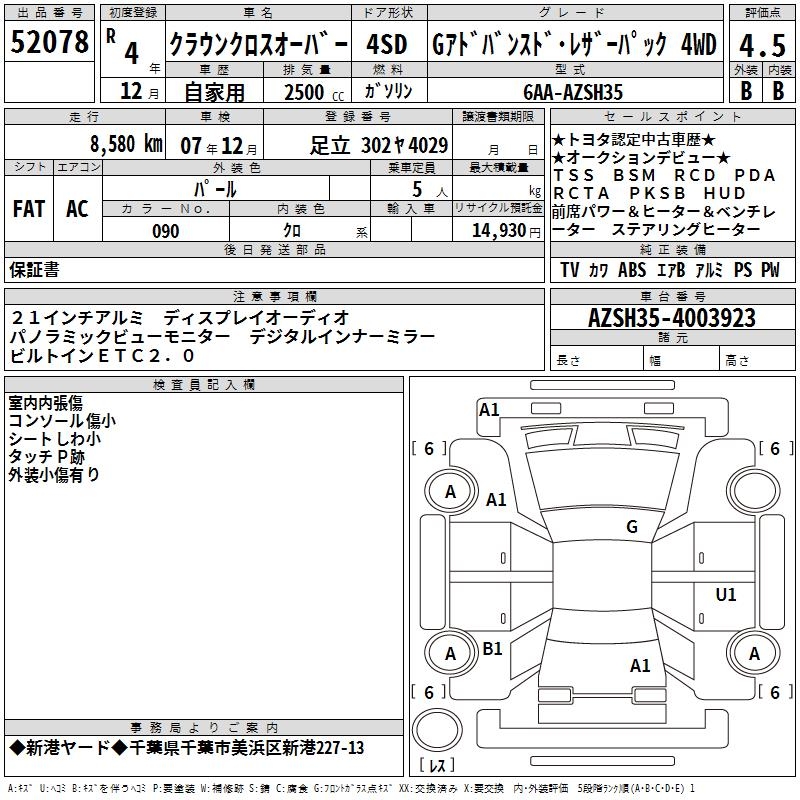Click 保証書 under later-shipped parts
This screenshot has height=800, width=800.
click(x=34, y=270)
